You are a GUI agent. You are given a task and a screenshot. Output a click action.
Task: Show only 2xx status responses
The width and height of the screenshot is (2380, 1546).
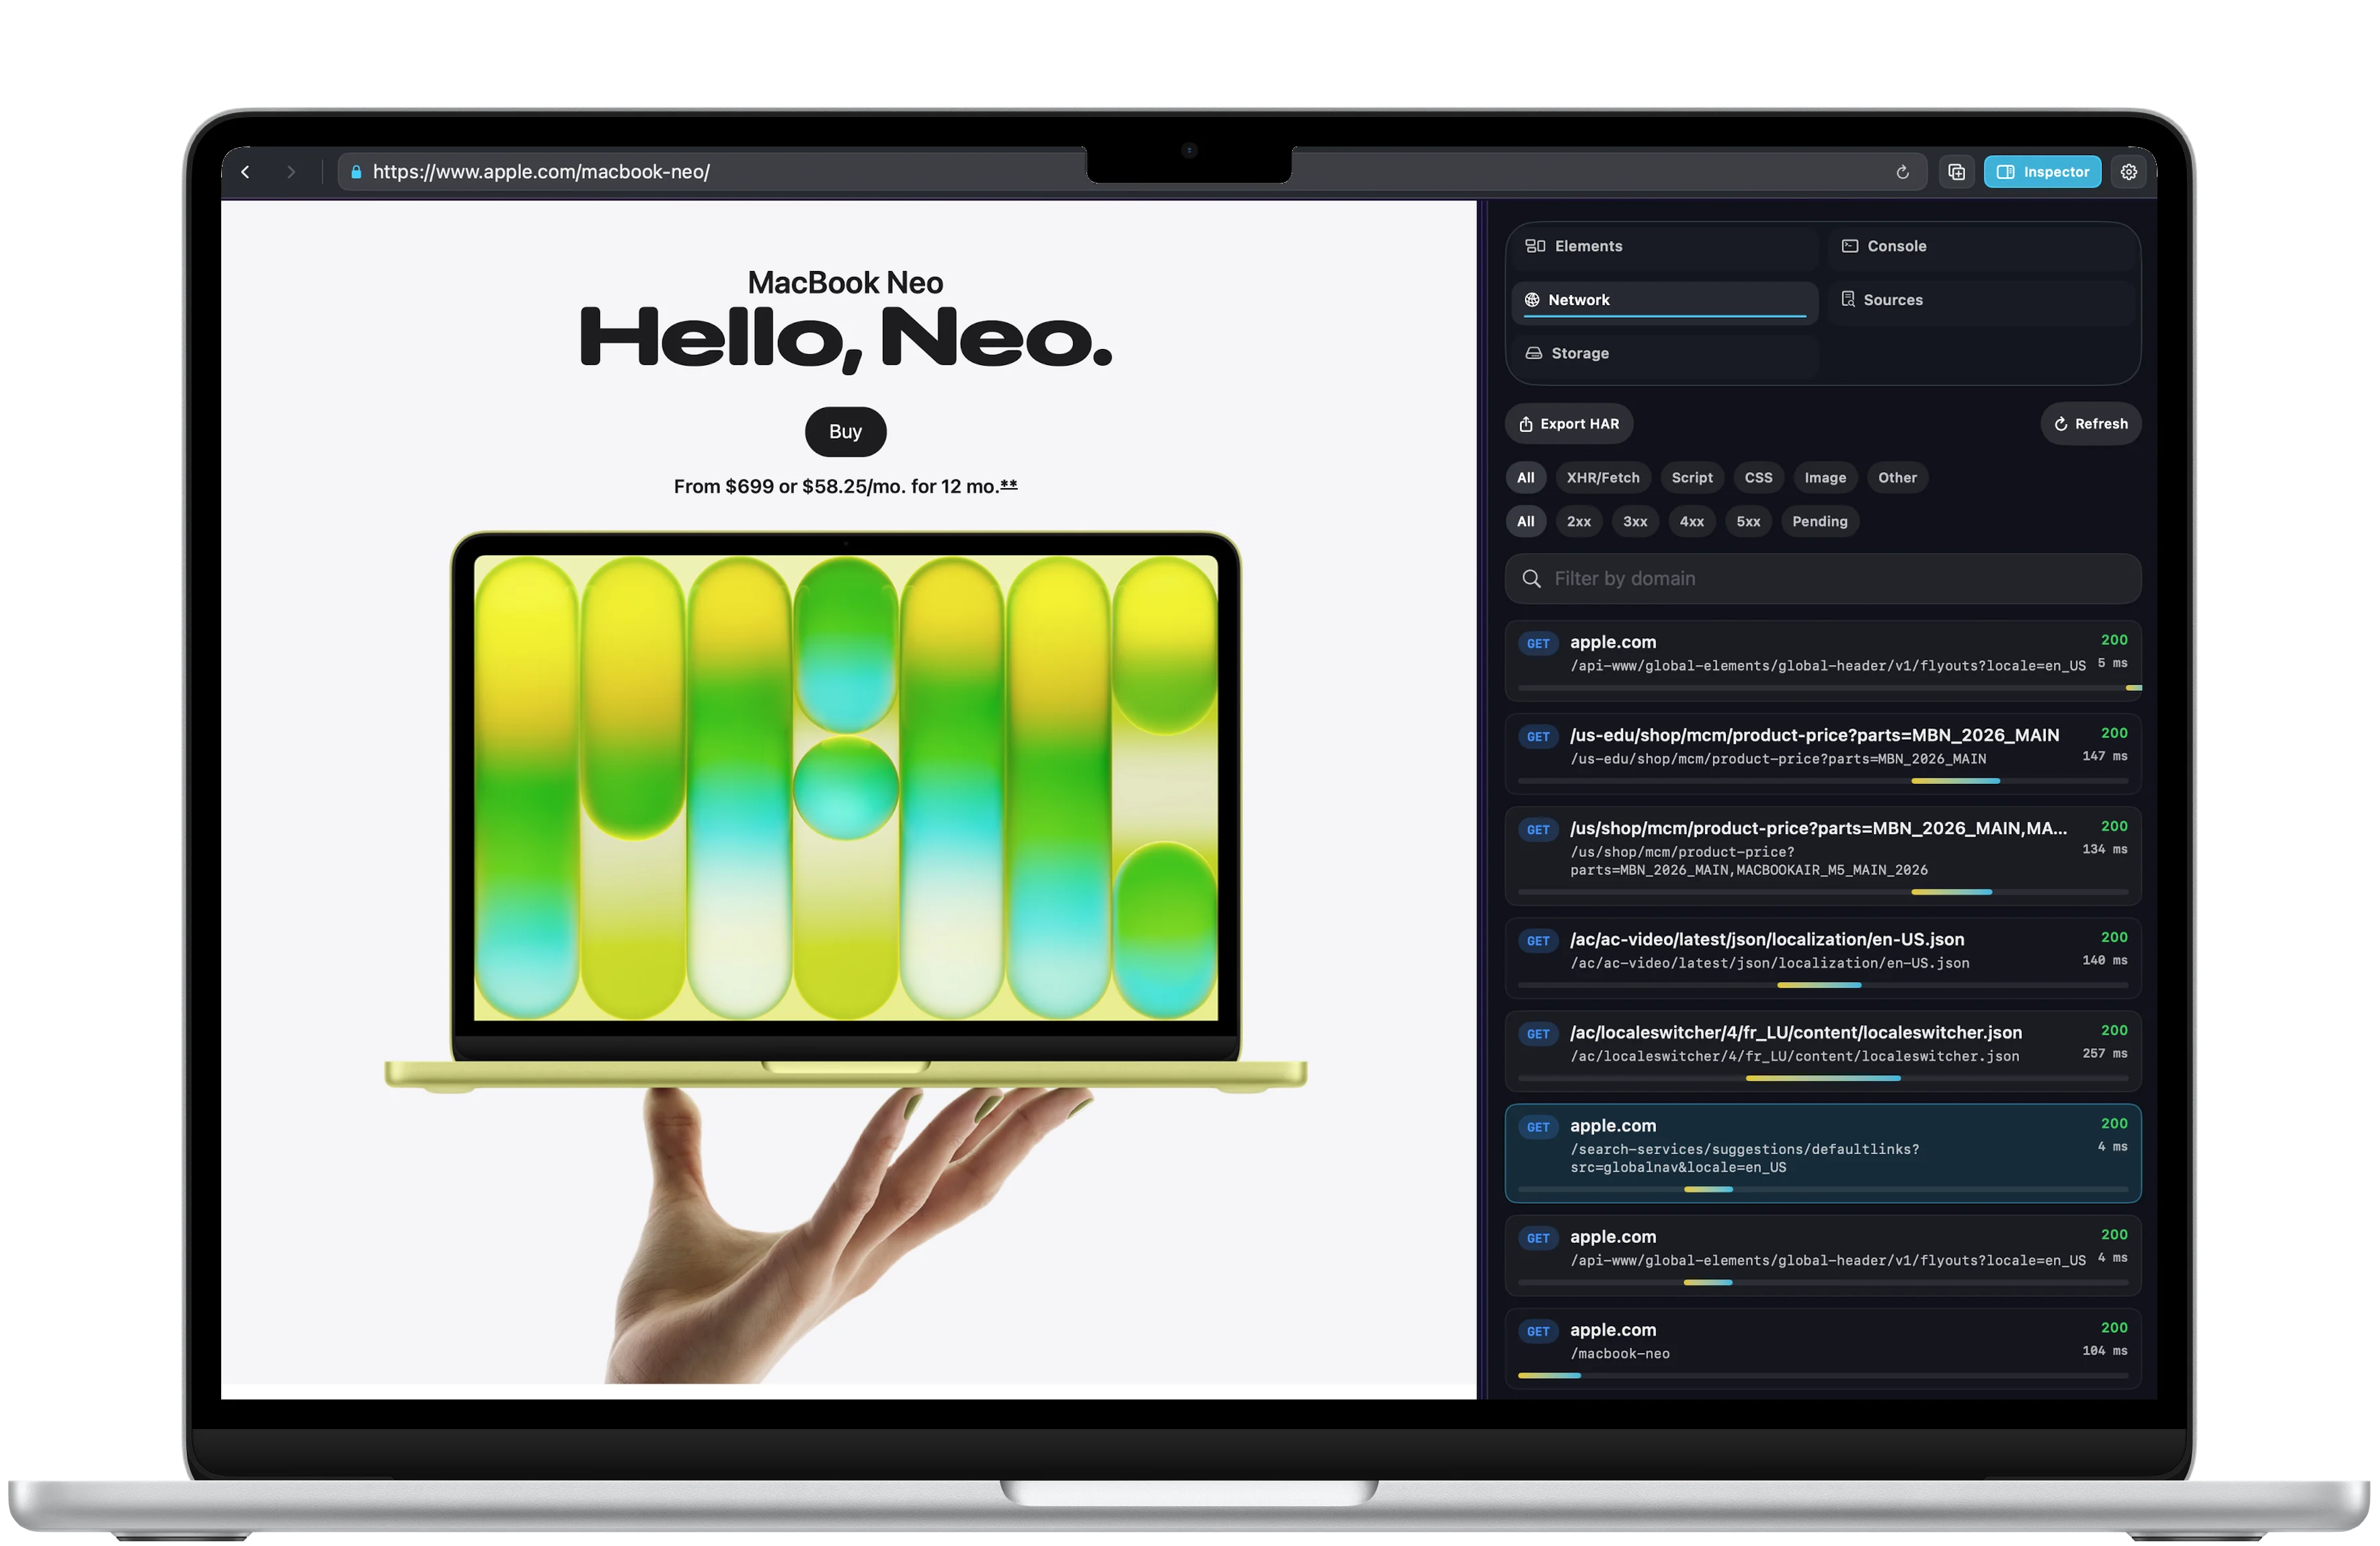pos(1578,521)
